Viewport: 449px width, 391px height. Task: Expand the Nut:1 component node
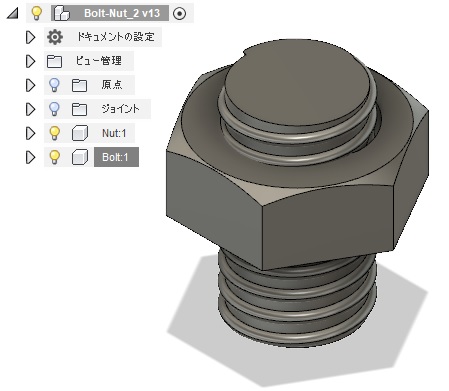click(30, 133)
